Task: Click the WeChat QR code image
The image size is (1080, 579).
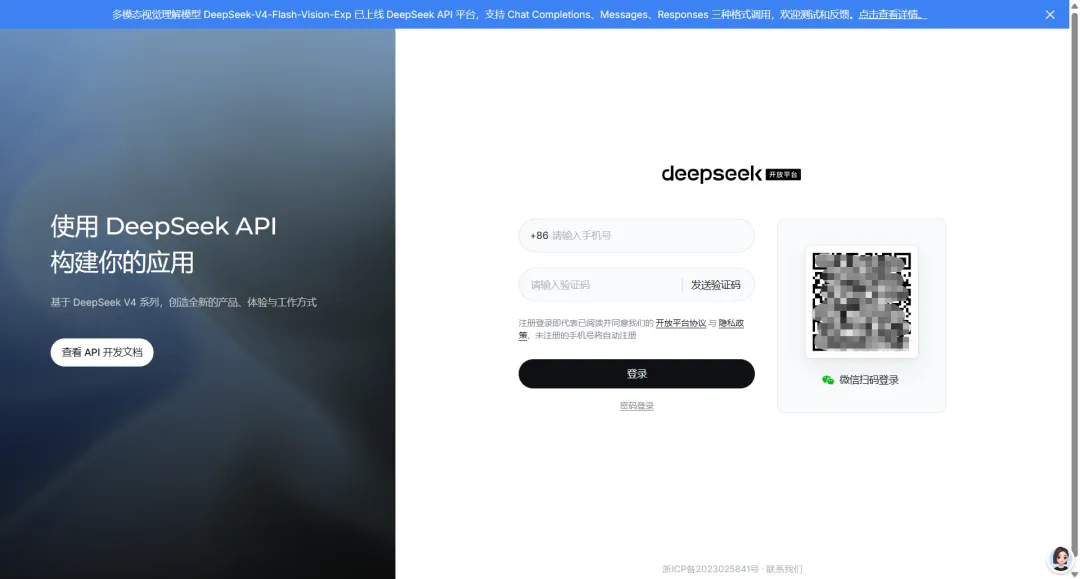Action: (862, 302)
